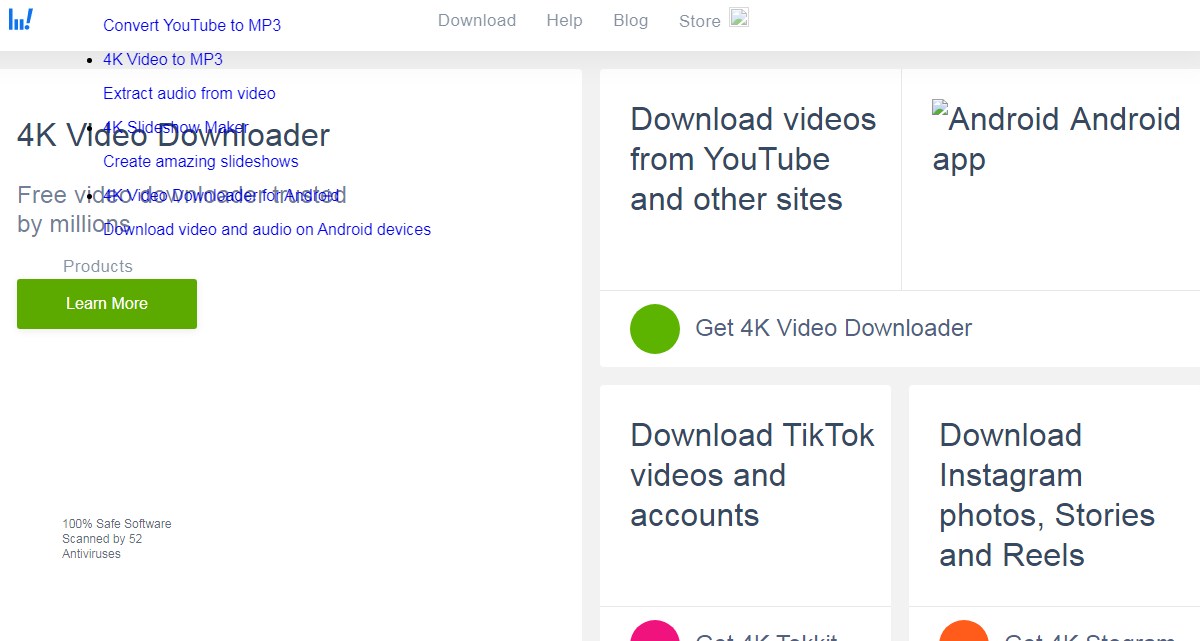Click the 100% Safe Software text
1200x641 pixels.
117,523
